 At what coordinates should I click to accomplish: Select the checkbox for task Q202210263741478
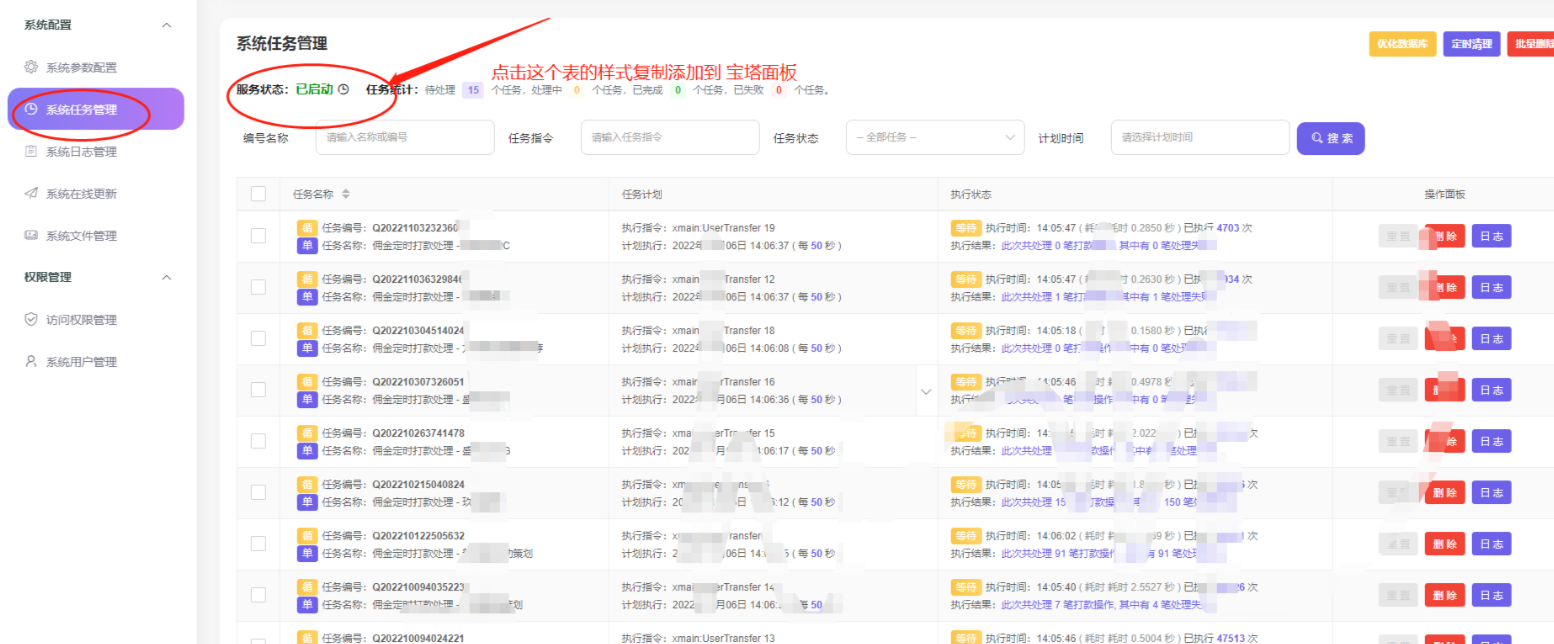click(x=259, y=441)
